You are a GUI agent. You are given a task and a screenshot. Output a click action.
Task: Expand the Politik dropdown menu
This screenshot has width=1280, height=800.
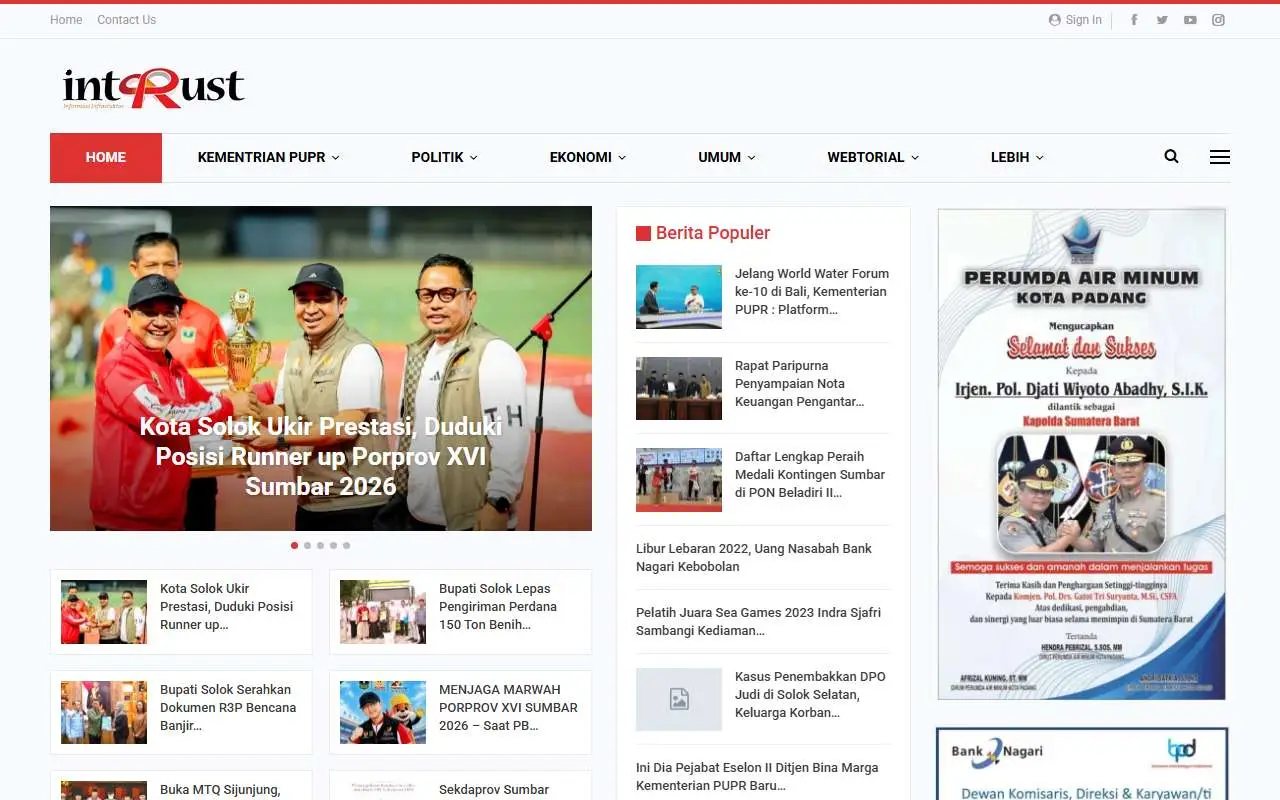point(444,157)
